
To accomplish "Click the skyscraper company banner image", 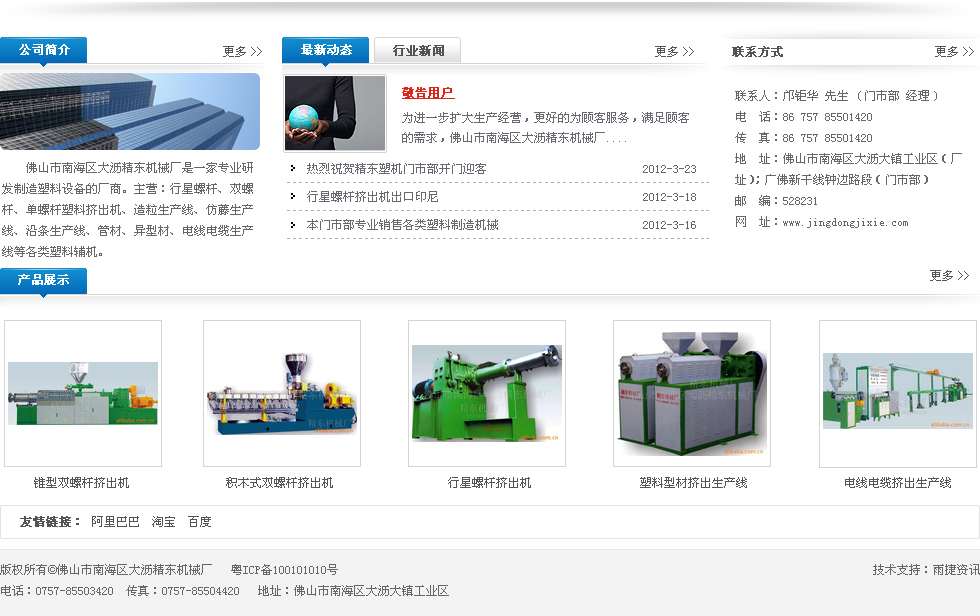I will pos(130,111).
